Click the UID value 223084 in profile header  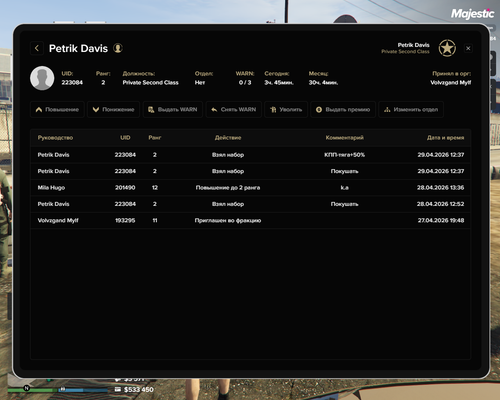(x=72, y=82)
